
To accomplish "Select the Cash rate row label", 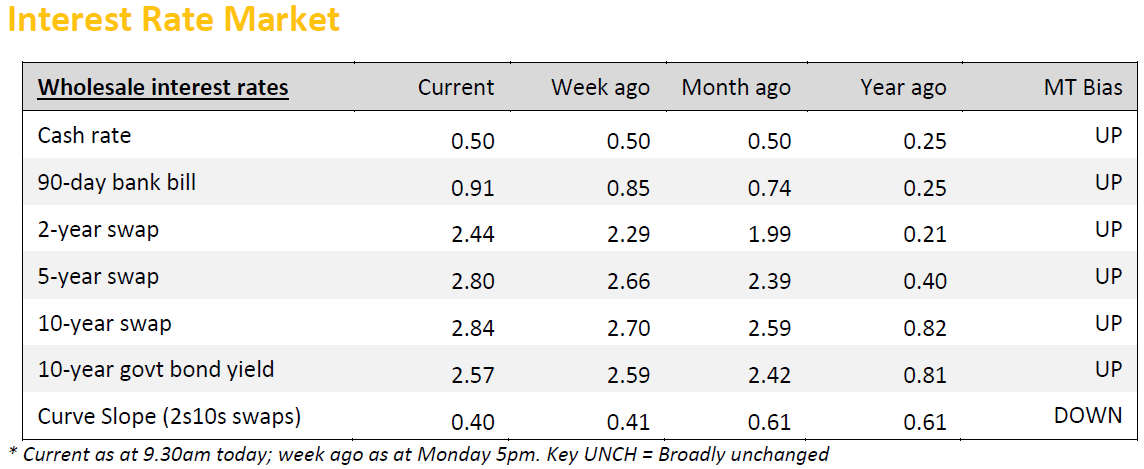I will pos(84,135).
